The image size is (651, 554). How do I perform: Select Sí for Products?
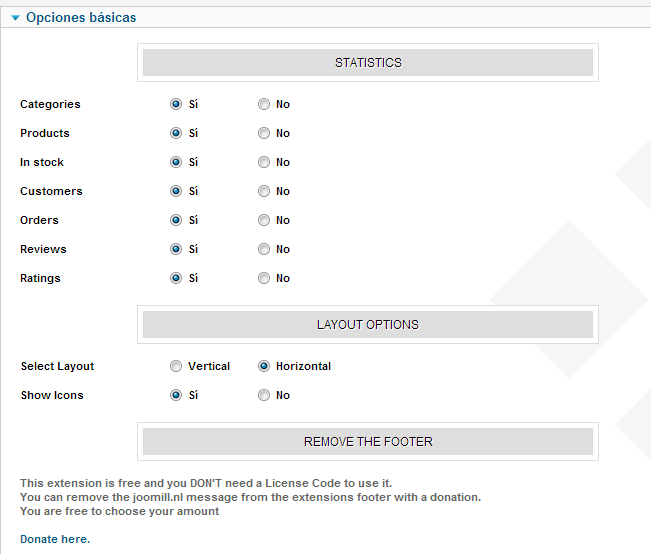[x=176, y=133]
